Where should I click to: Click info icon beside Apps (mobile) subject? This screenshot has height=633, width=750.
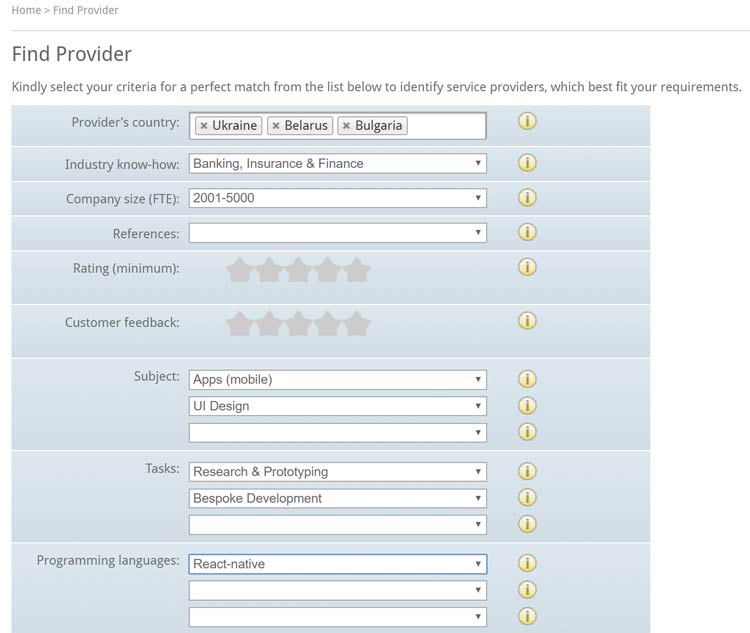[x=527, y=379]
